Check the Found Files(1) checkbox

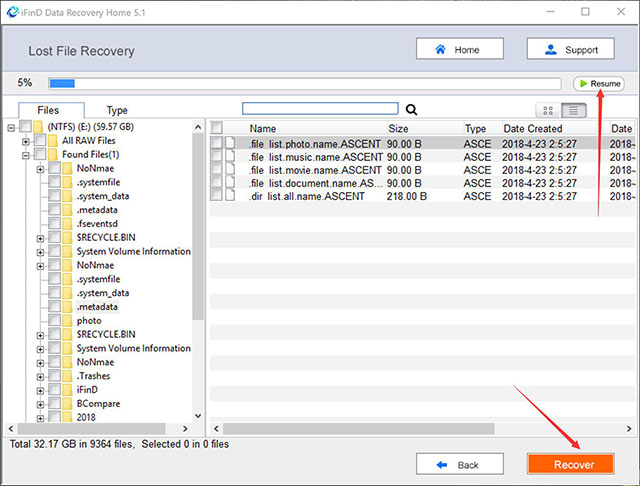(40, 154)
